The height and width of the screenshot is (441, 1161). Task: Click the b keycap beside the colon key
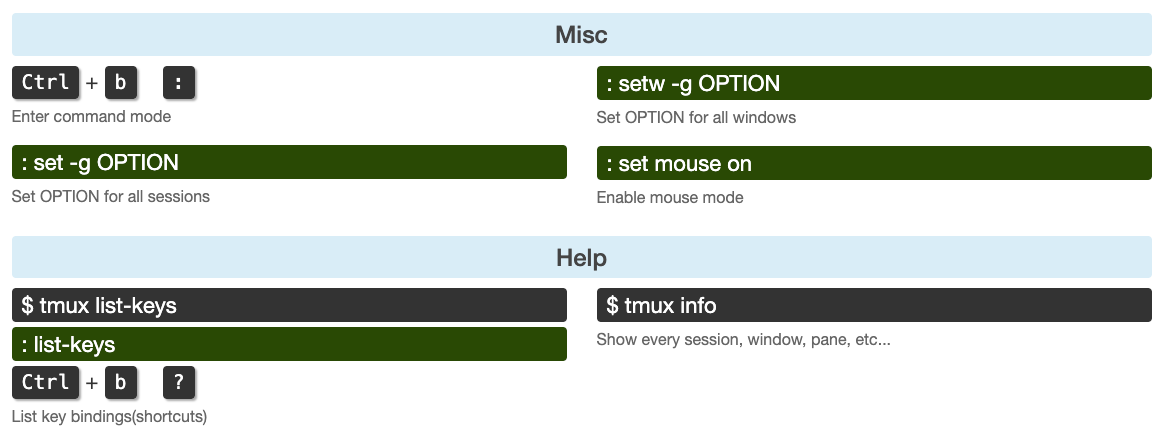pos(120,83)
